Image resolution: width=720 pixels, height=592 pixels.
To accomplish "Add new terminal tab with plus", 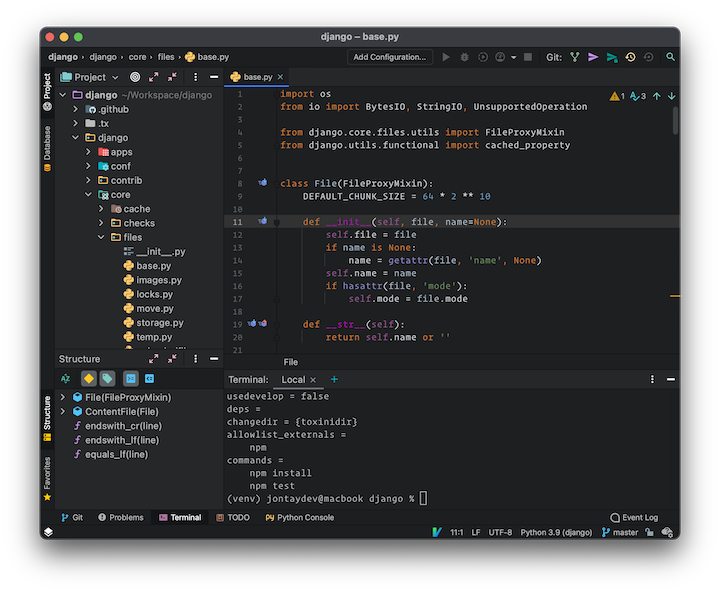I will 334,379.
